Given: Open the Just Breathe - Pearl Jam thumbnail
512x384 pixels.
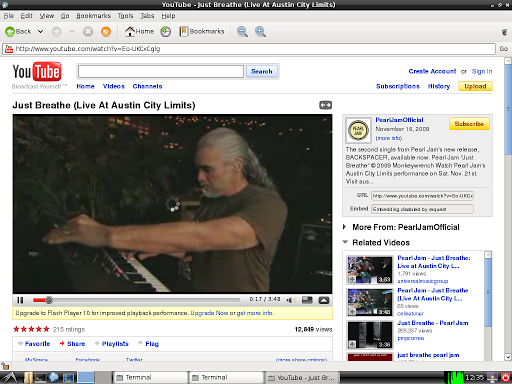Looking at the screenshot, I should point(370,335).
